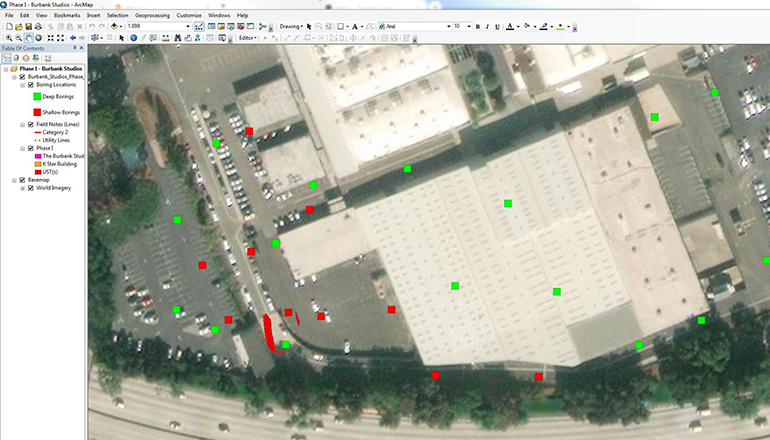Select the Identify tool
This screenshot has width=770, height=440.
pyautogui.click(x=134, y=38)
